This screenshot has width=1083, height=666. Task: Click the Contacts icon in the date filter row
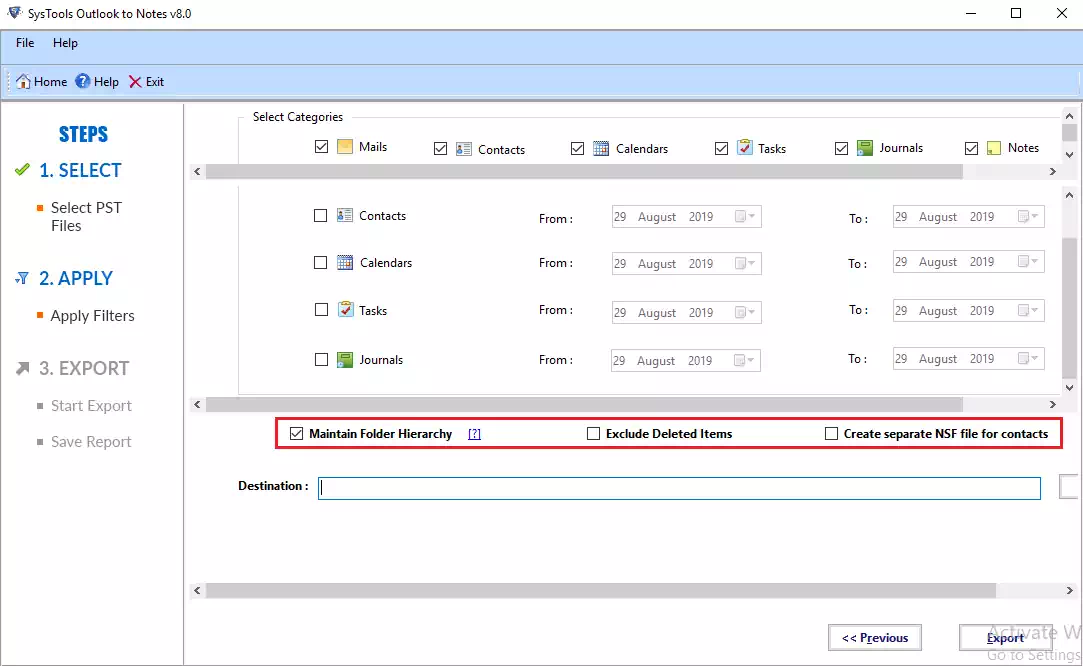point(345,216)
